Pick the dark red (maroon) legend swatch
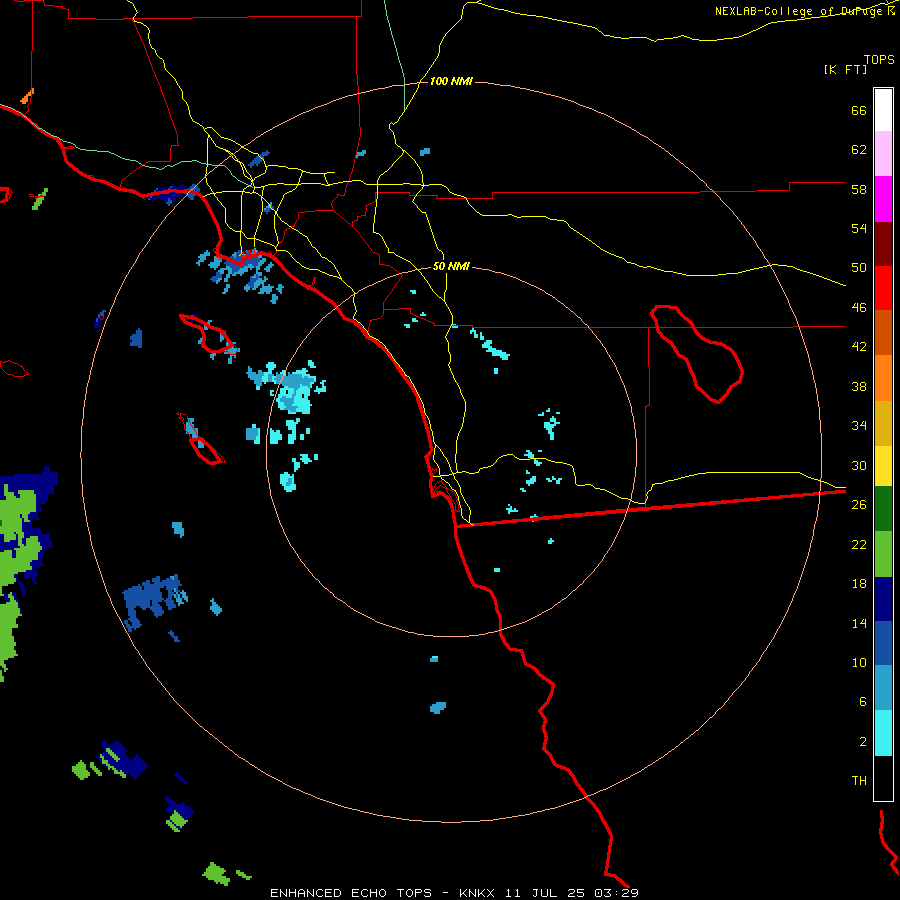The height and width of the screenshot is (900, 900). pos(883,244)
